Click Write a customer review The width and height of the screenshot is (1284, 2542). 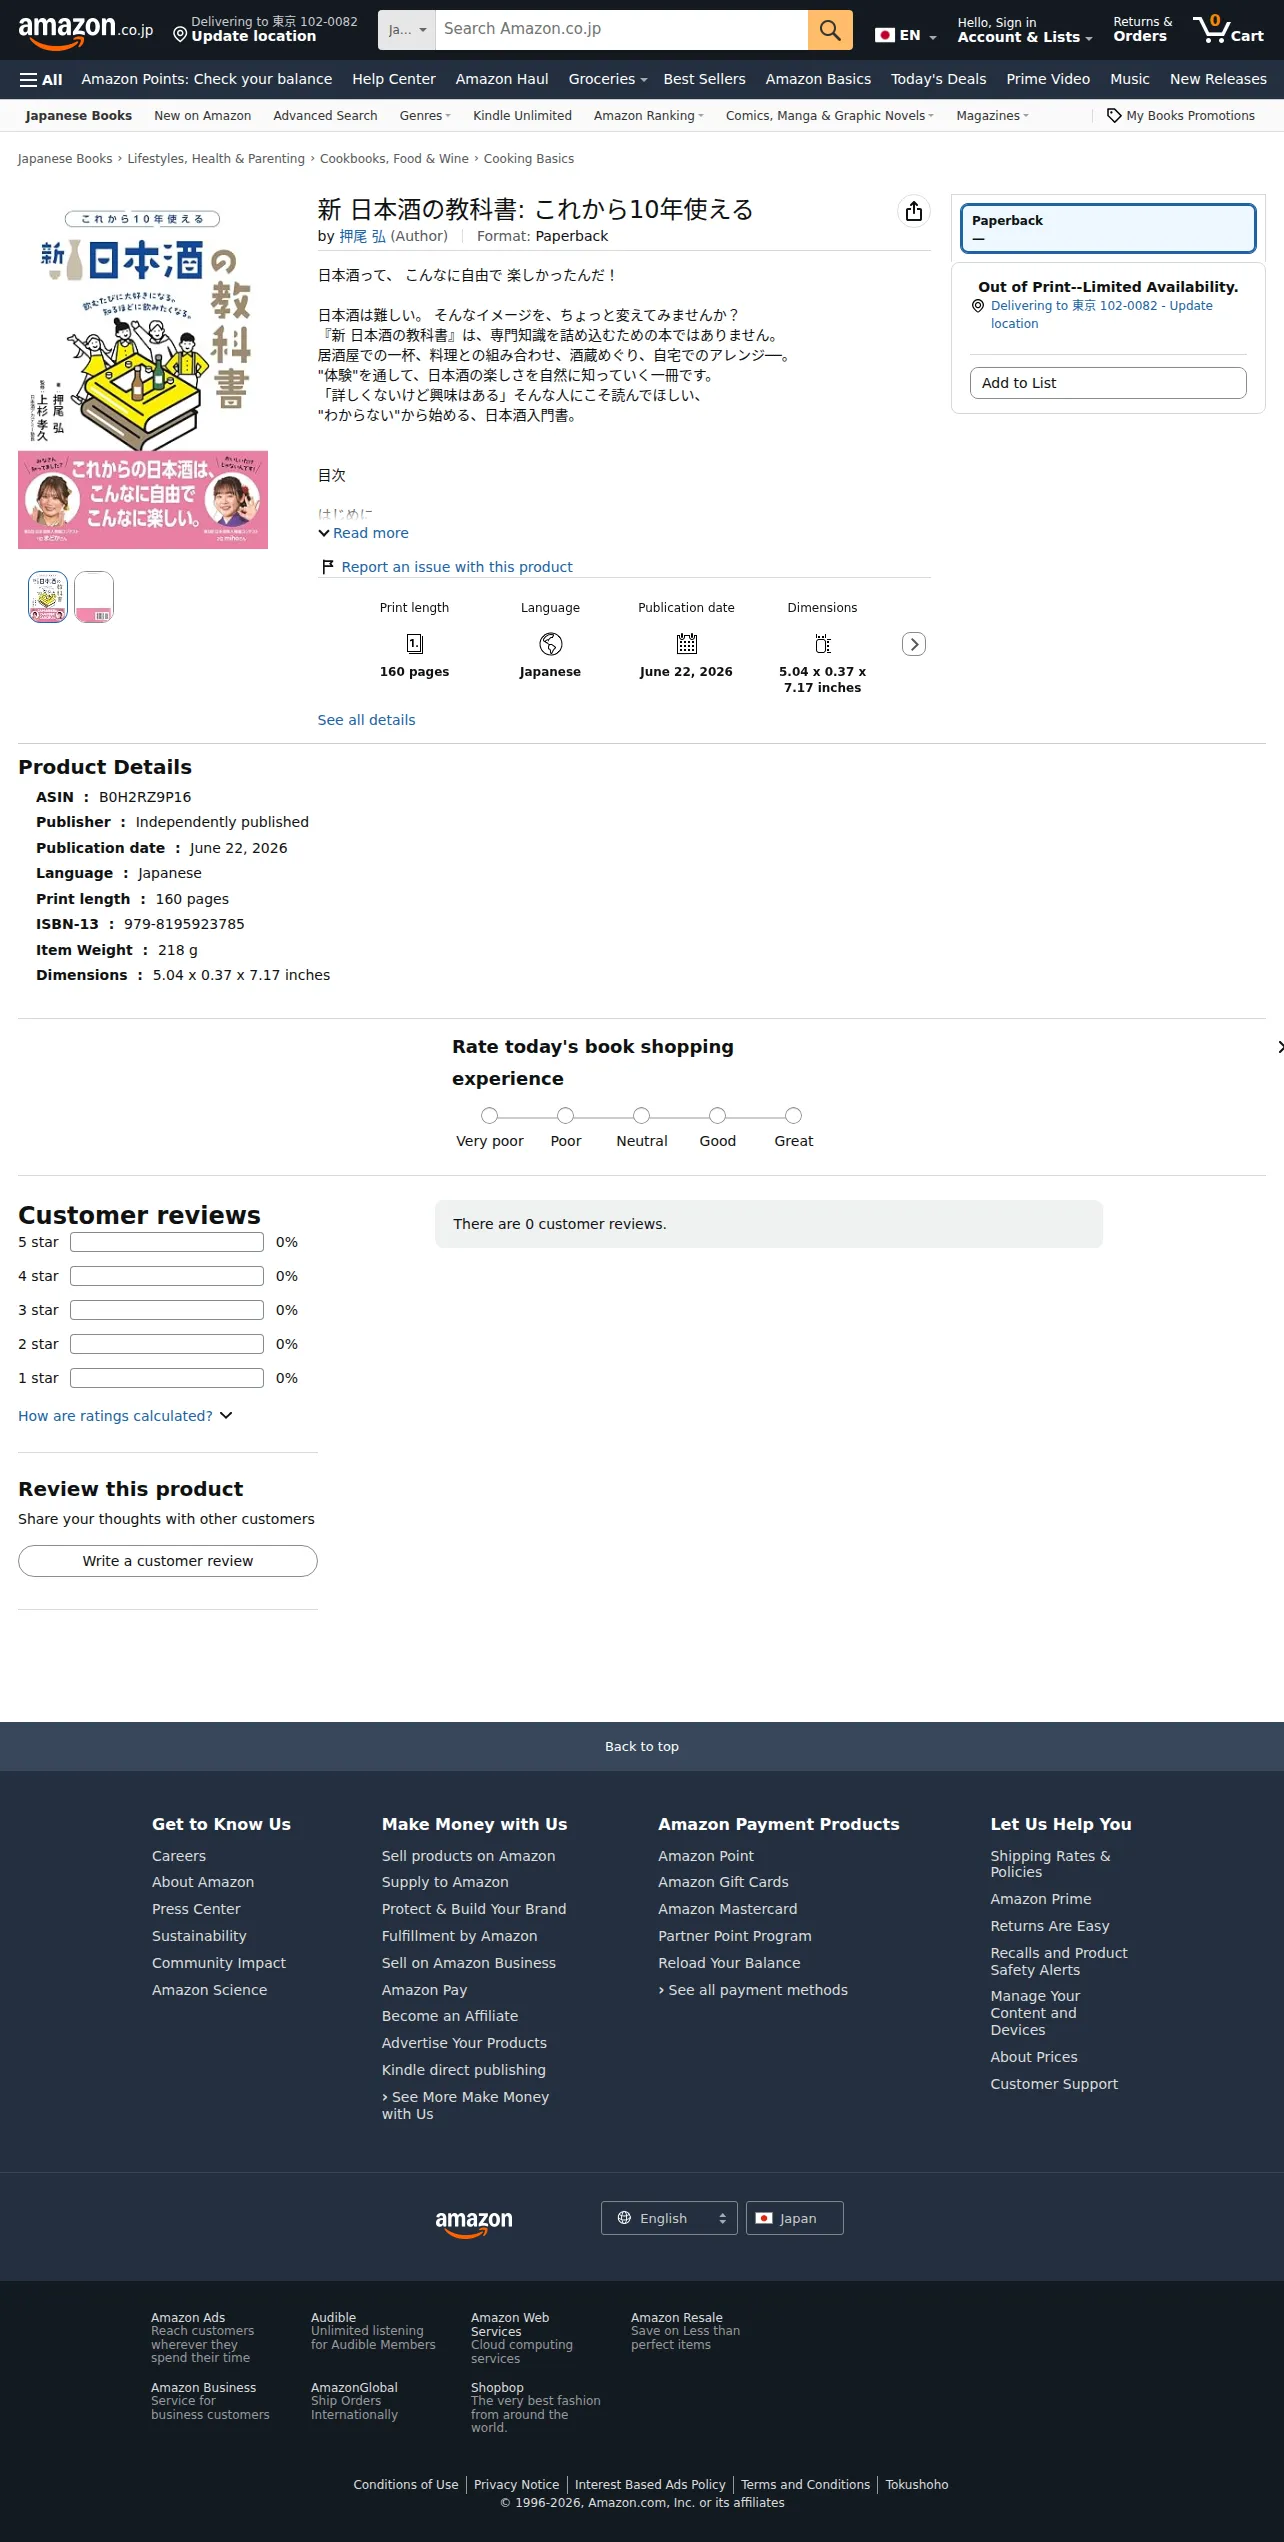168,1561
